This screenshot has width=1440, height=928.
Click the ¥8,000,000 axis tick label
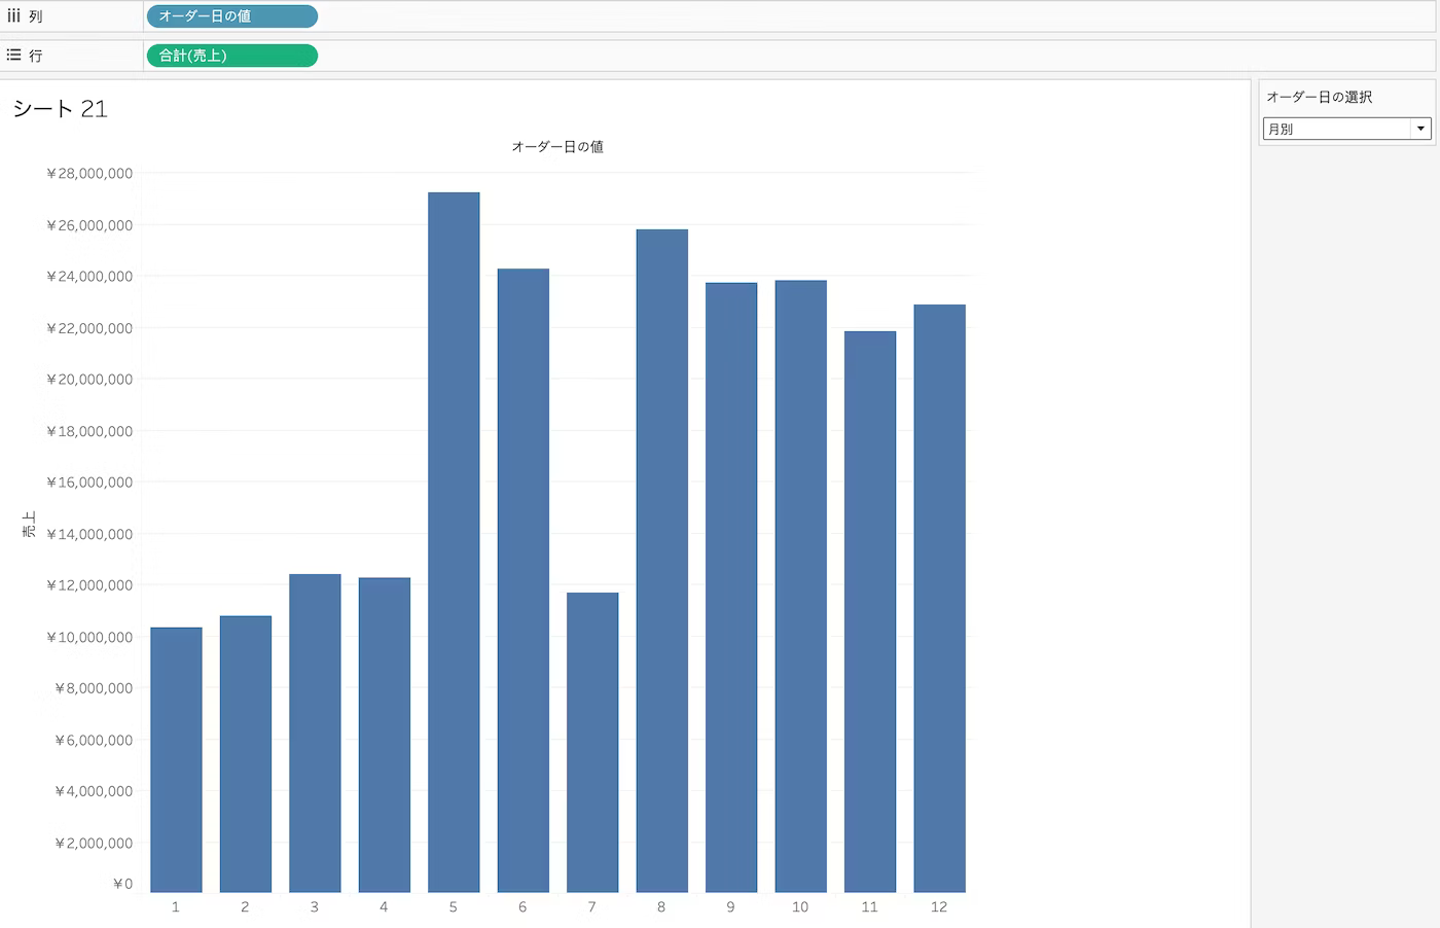click(93, 688)
